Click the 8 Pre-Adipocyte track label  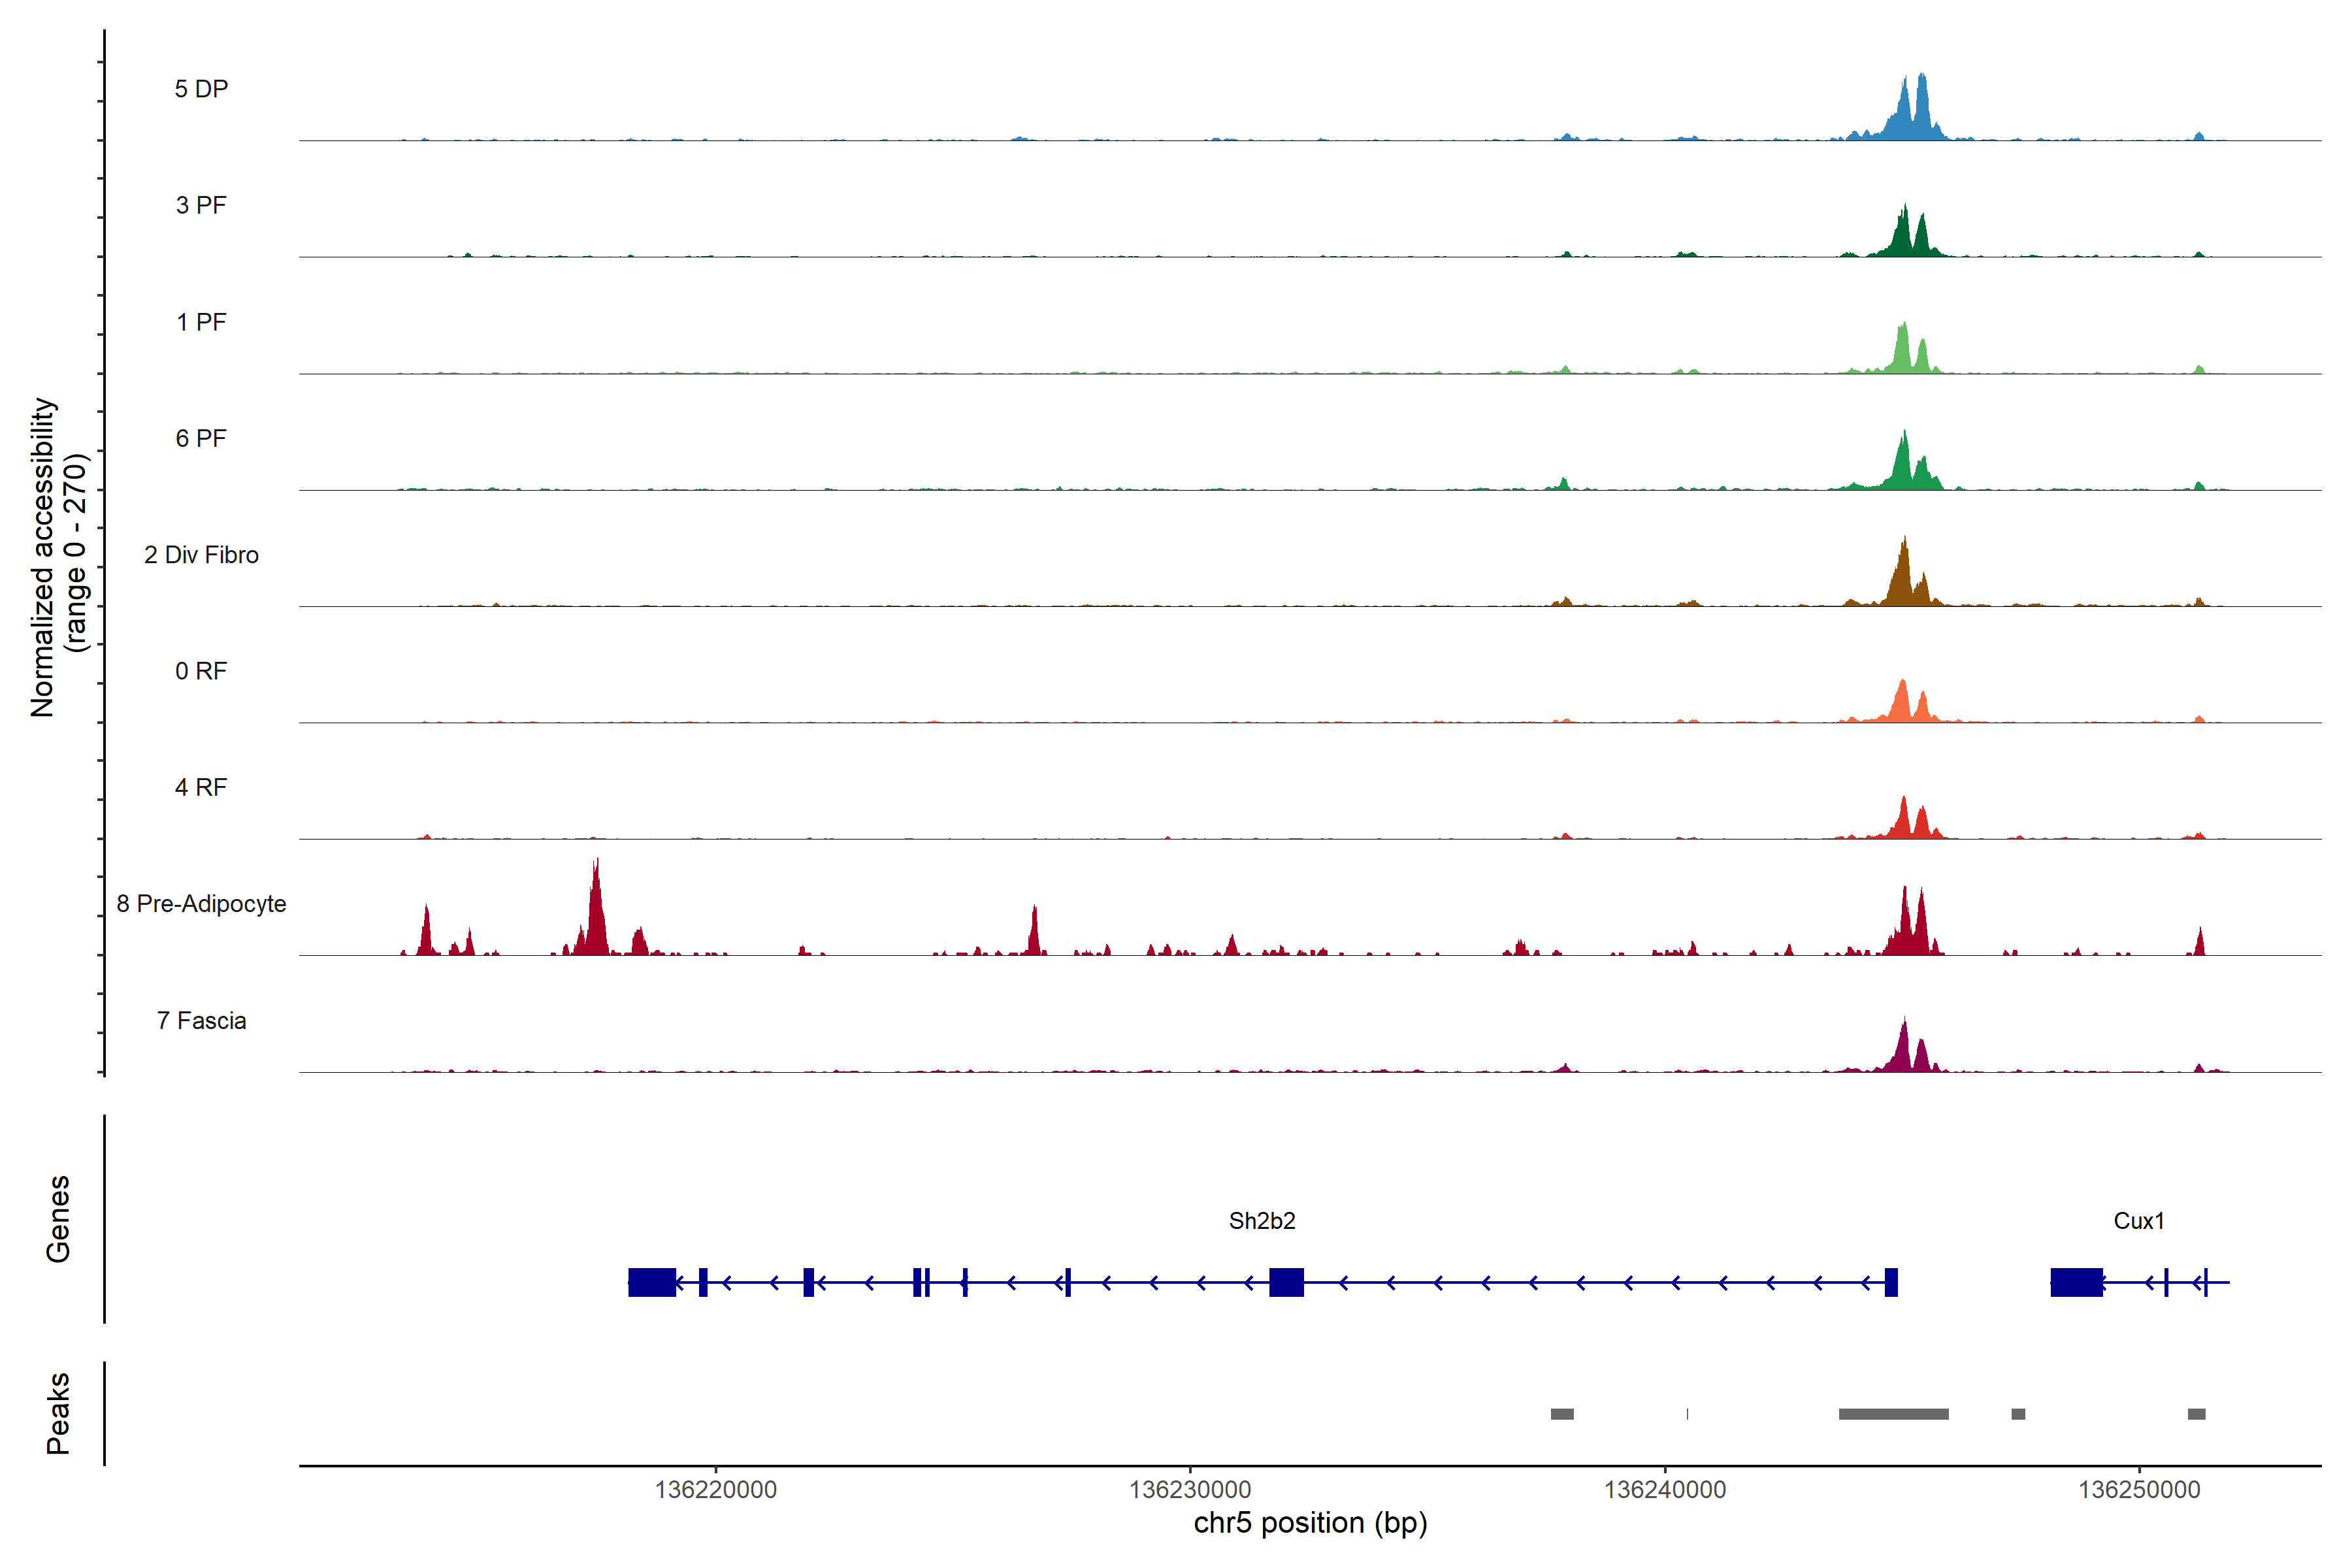(x=201, y=904)
